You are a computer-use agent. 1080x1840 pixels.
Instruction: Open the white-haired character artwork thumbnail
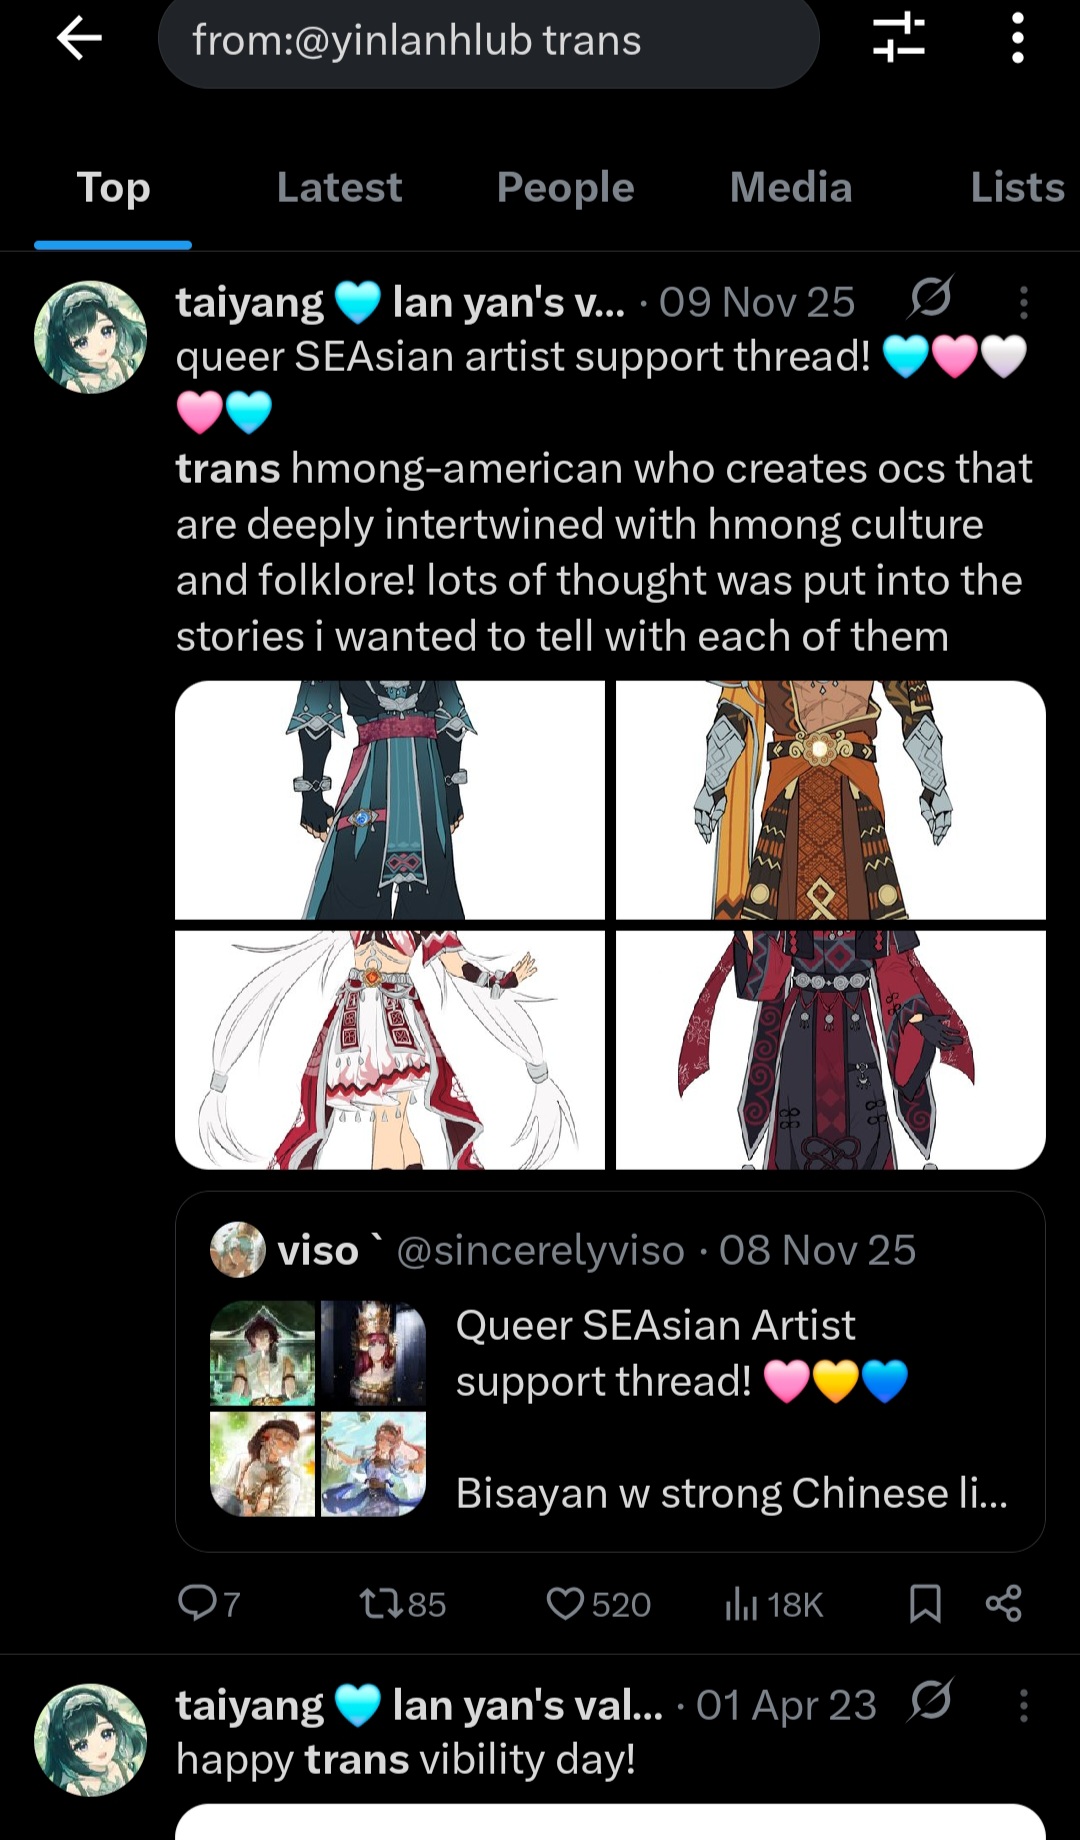(x=390, y=1050)
